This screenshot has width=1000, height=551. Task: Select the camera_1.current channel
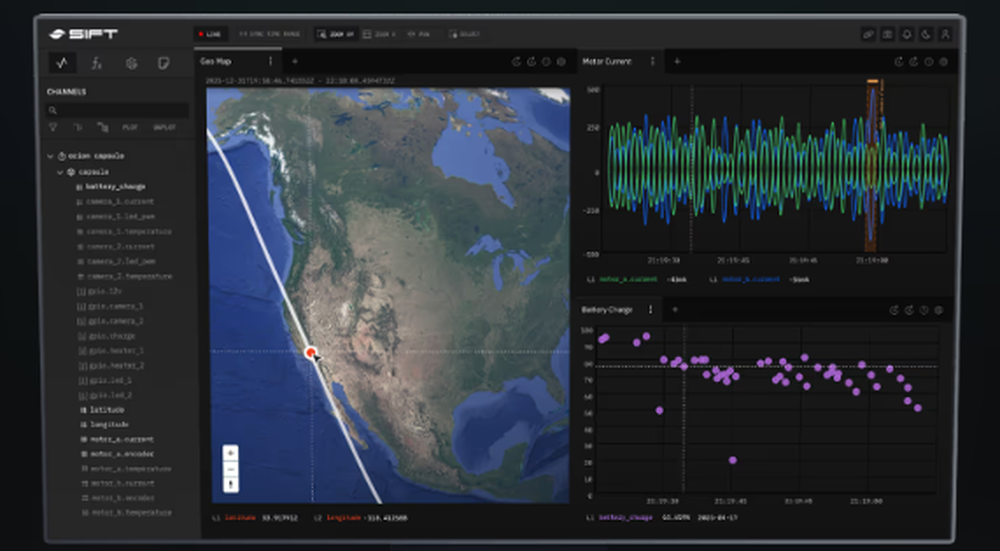[120, 202]
